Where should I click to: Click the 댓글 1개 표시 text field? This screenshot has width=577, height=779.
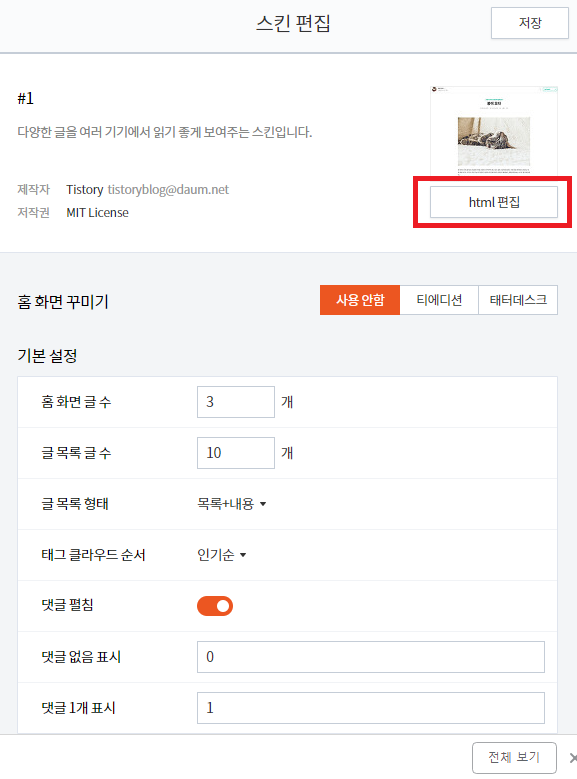click(371, 707)
